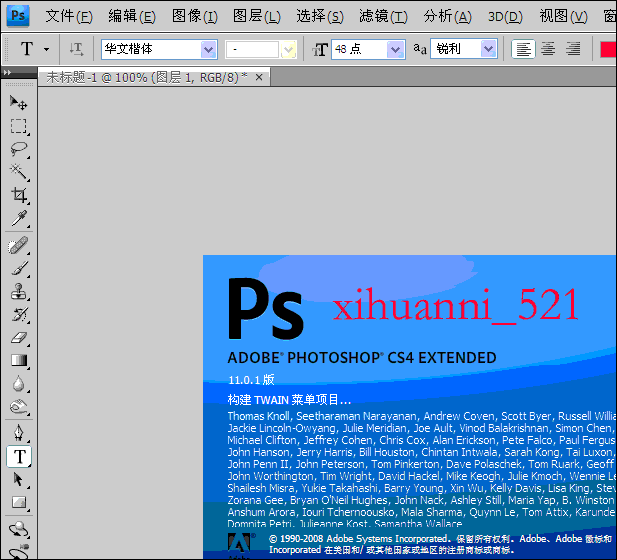Select the Clone Stamp tool
The width and height of the screenshot is (617, 560).
coord(18,292)
